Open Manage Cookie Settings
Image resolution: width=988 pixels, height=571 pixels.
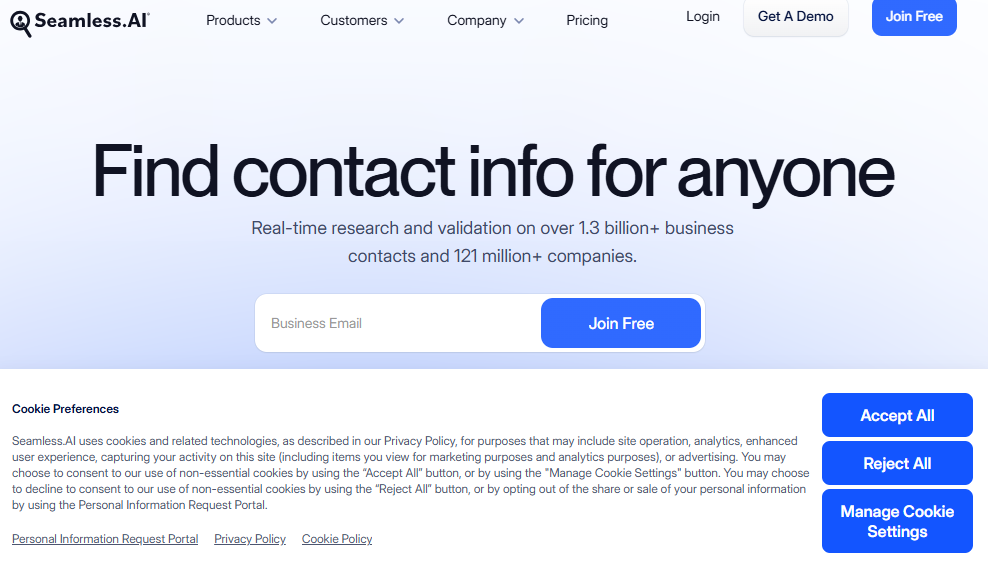click(897, 521)
